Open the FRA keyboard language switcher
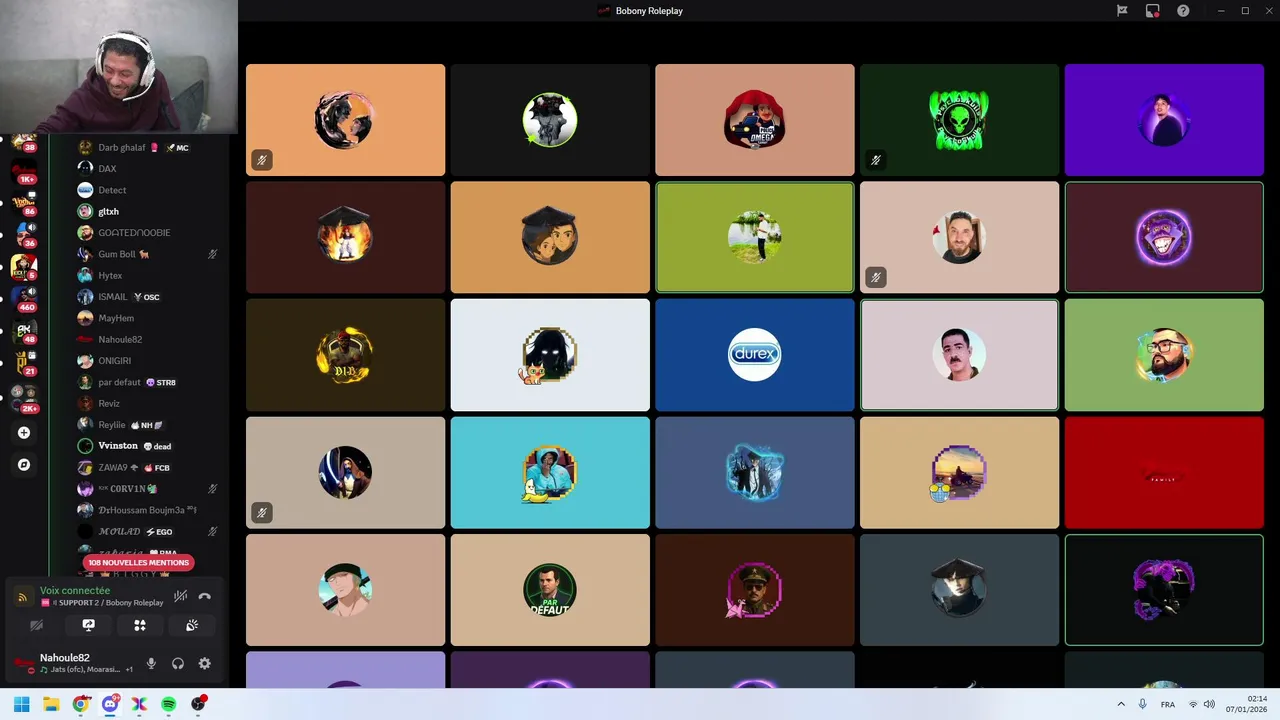 [1167, 704]
